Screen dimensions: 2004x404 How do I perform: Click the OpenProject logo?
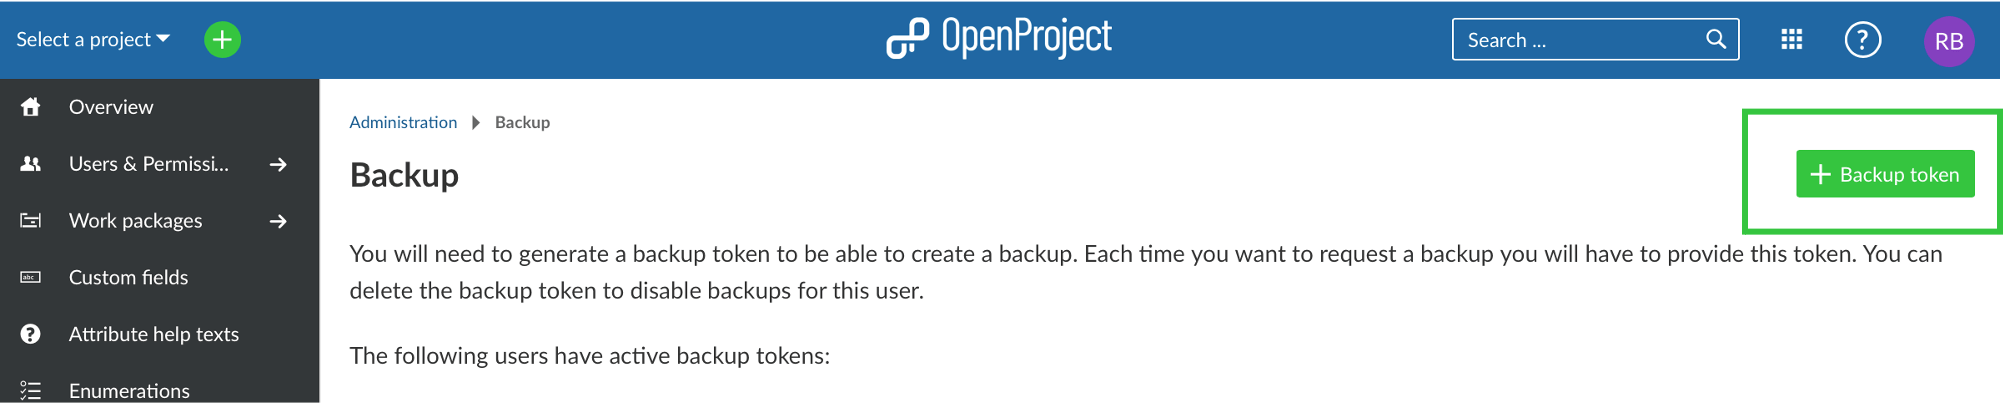click(x=999, y=38)
